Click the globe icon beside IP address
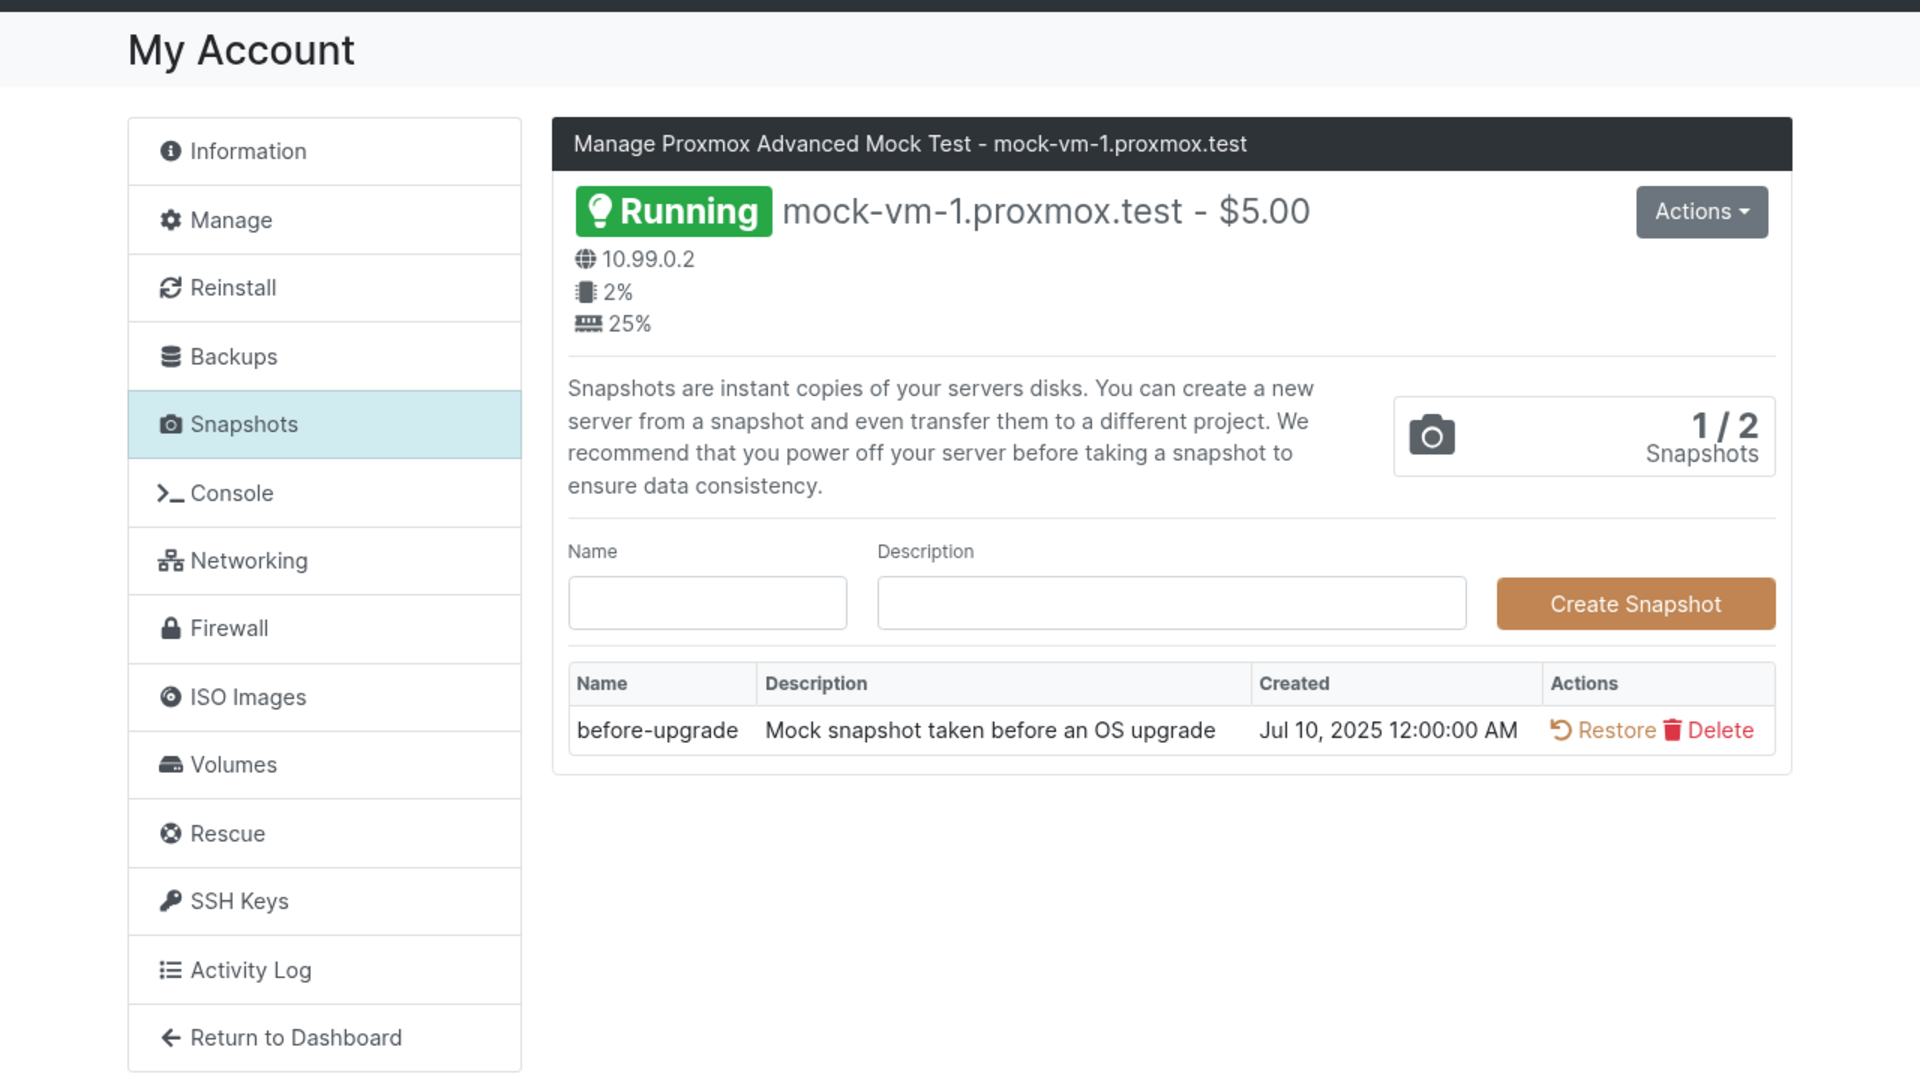 pos(585,259)
